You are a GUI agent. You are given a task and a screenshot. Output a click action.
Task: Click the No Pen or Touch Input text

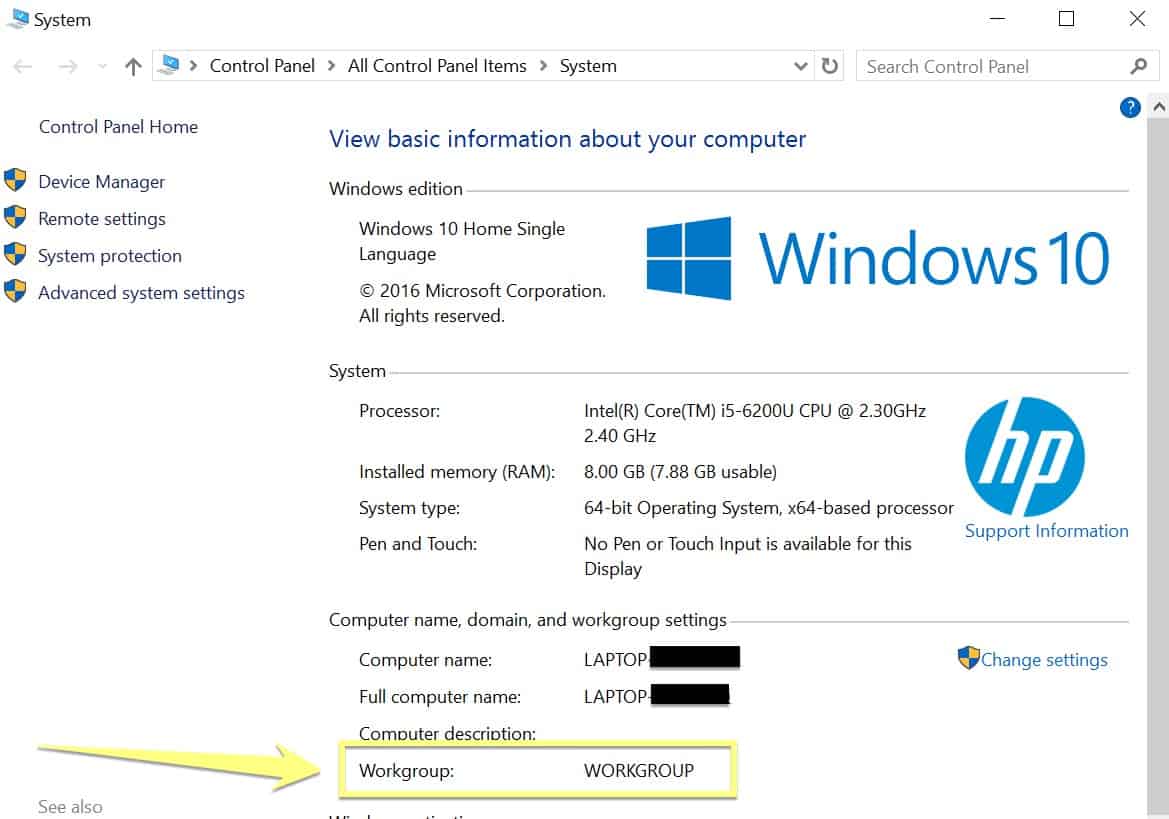(x=748, y=557)
